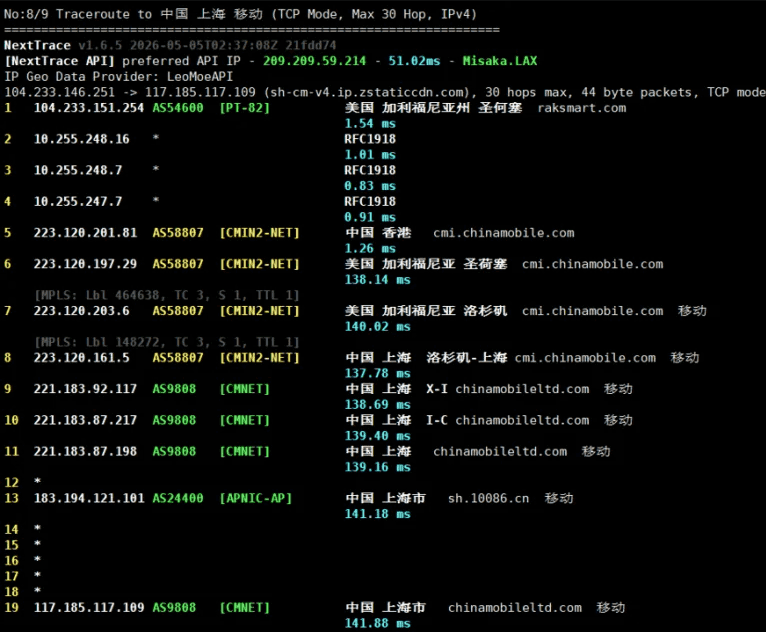Click the chinamobileltd.com text on hop 19

pos(515,608)
